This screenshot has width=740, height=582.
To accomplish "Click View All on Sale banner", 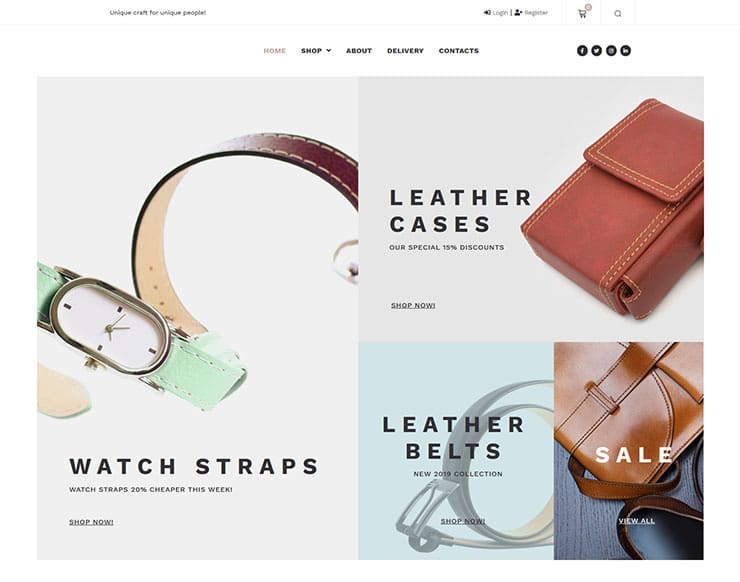I will click(x=637, y=521).
